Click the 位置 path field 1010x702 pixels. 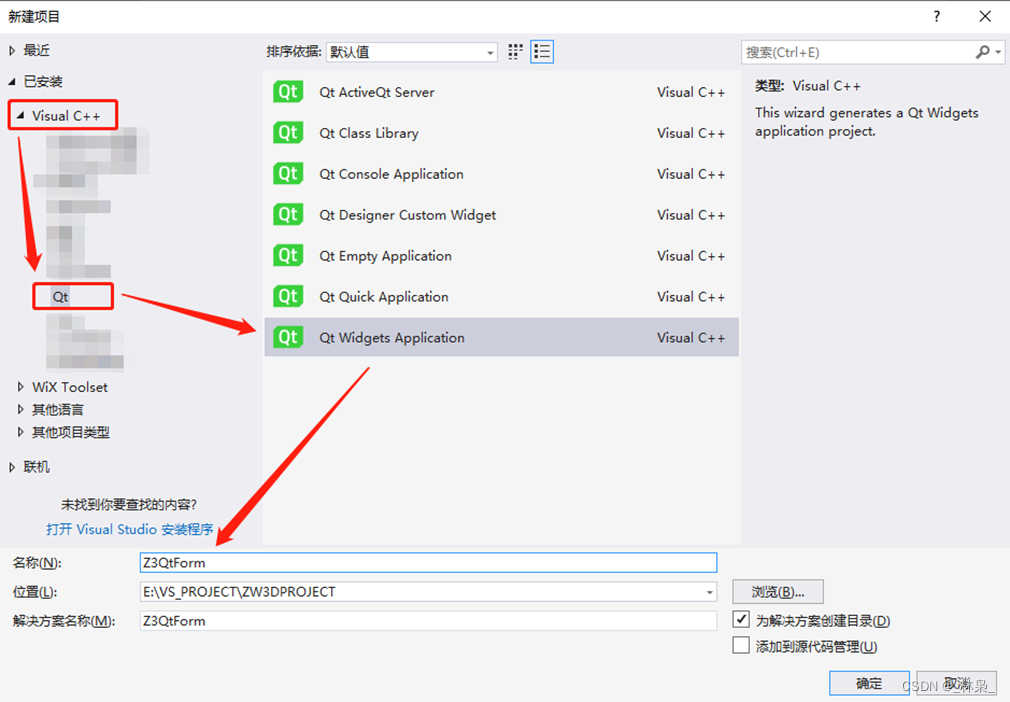[428, 592]
